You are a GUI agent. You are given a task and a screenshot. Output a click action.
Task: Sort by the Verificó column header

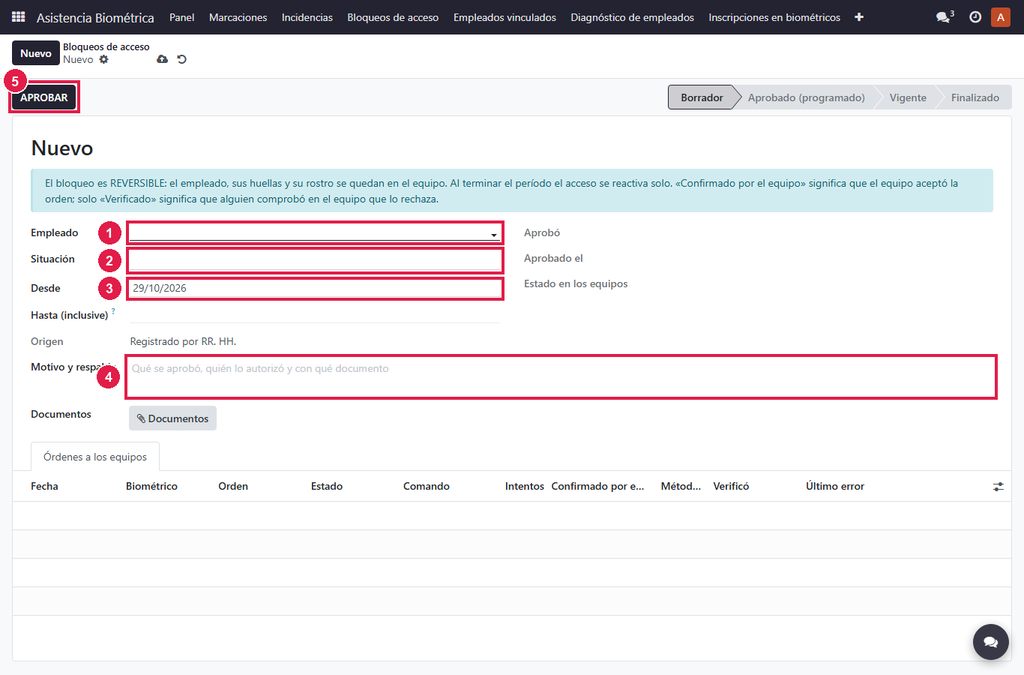click(731, 486)
